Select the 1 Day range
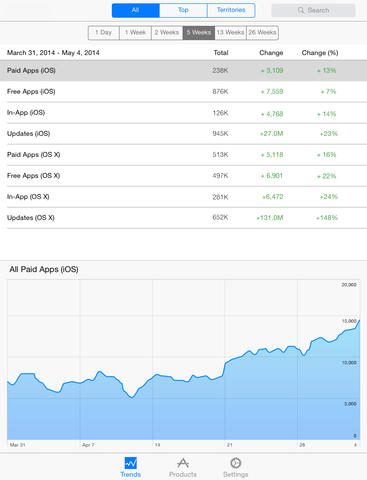 [104, 33]
